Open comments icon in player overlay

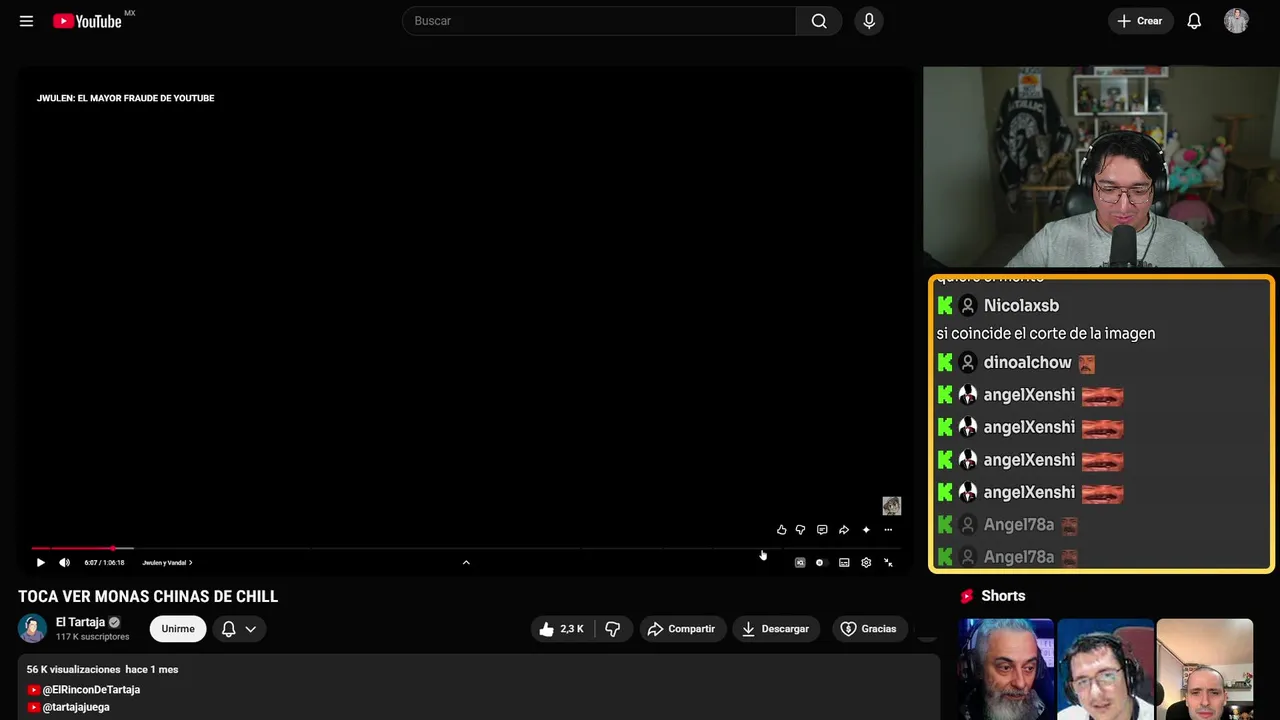click(822, 530)
